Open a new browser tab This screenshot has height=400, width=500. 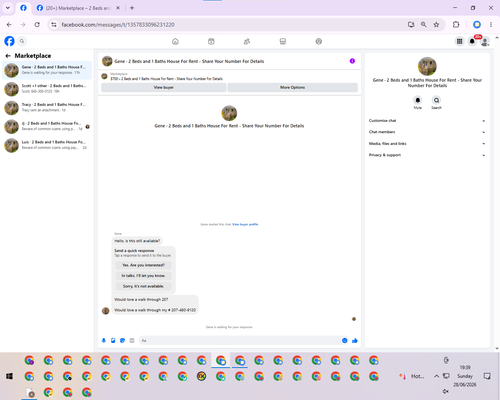pos(132,8)
